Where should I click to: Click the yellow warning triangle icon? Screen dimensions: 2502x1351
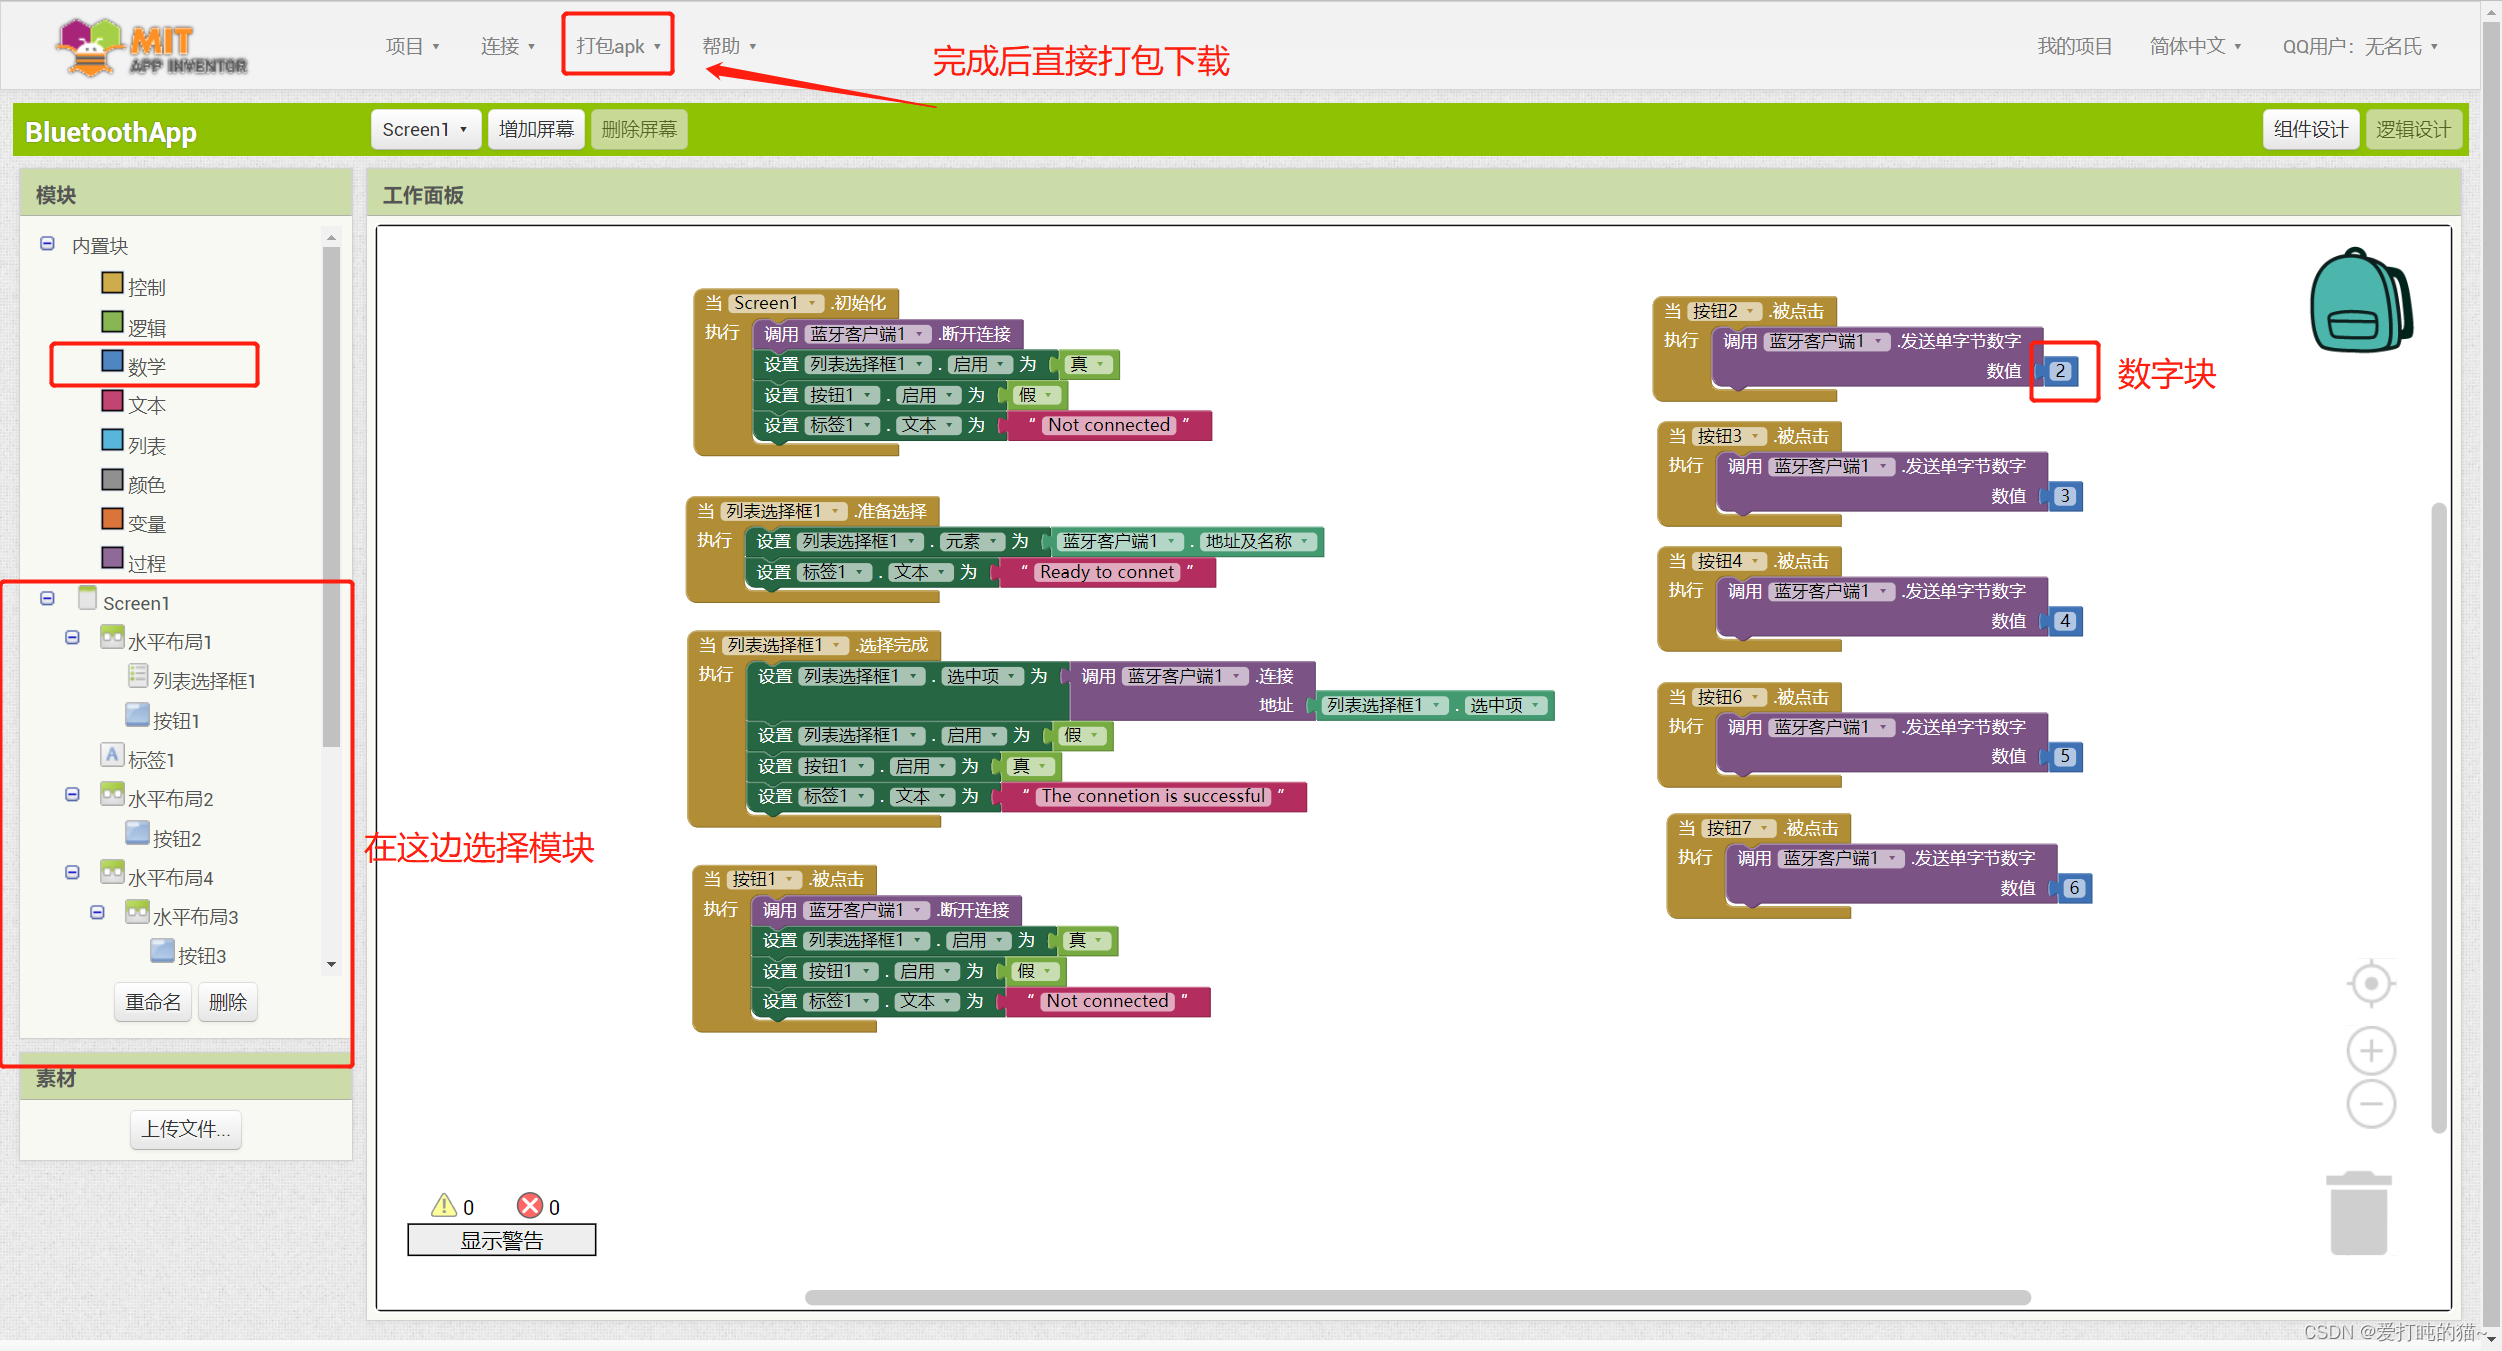tap(444, 1205)
